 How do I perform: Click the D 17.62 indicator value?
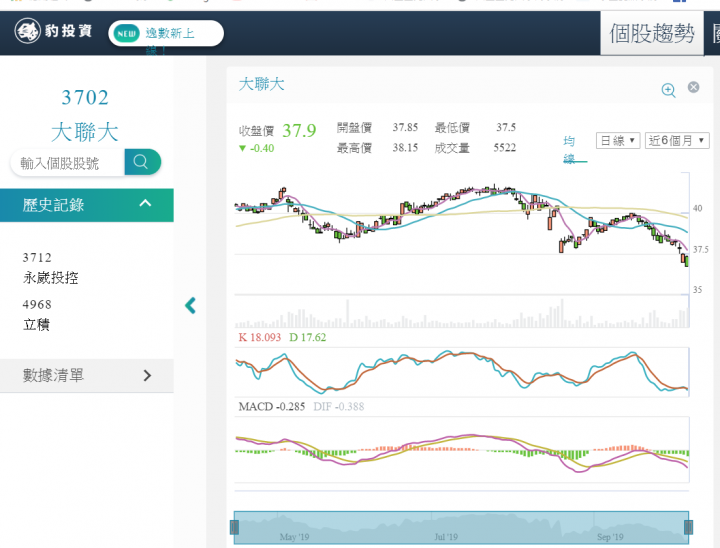308,337
